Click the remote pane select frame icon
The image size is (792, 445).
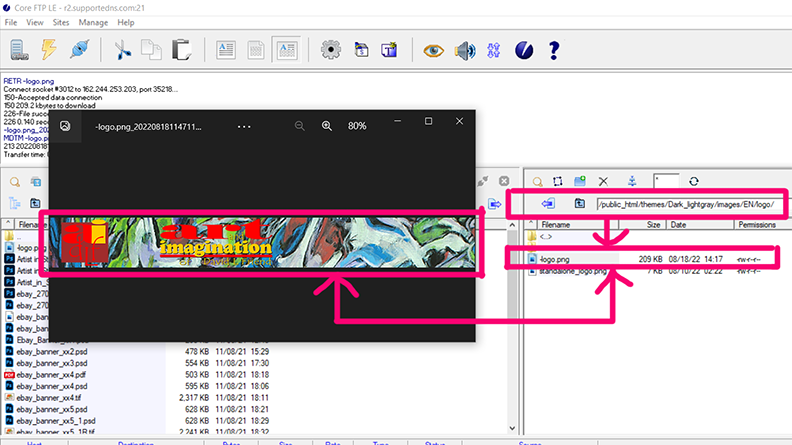coord(558,181)
